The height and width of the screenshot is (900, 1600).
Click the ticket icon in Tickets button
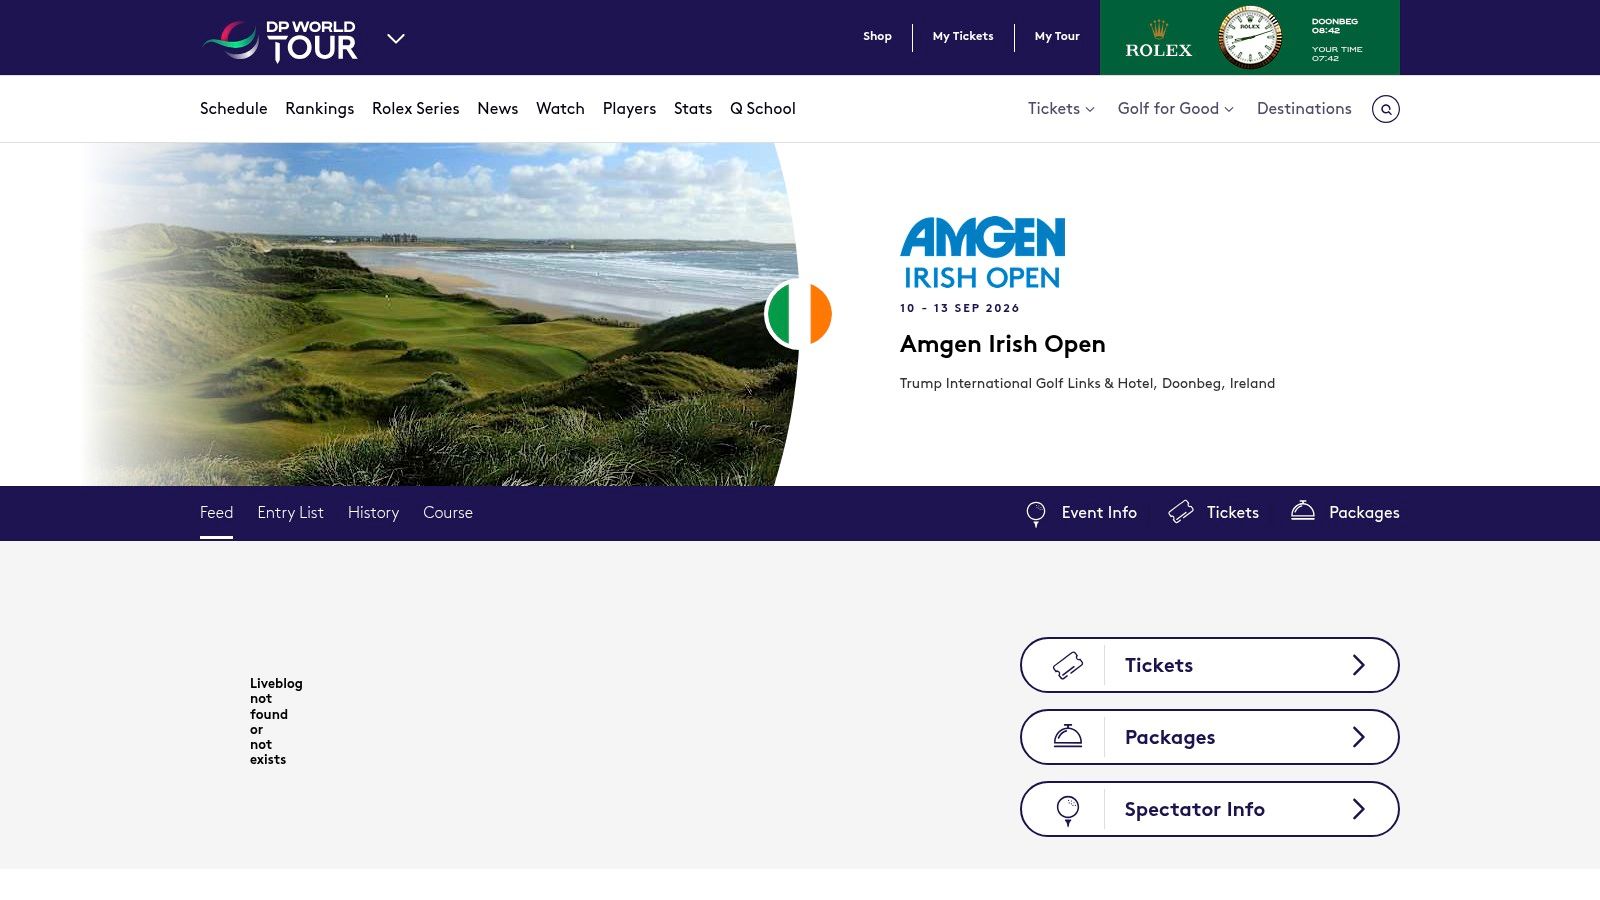click(x=1068, y=665)
